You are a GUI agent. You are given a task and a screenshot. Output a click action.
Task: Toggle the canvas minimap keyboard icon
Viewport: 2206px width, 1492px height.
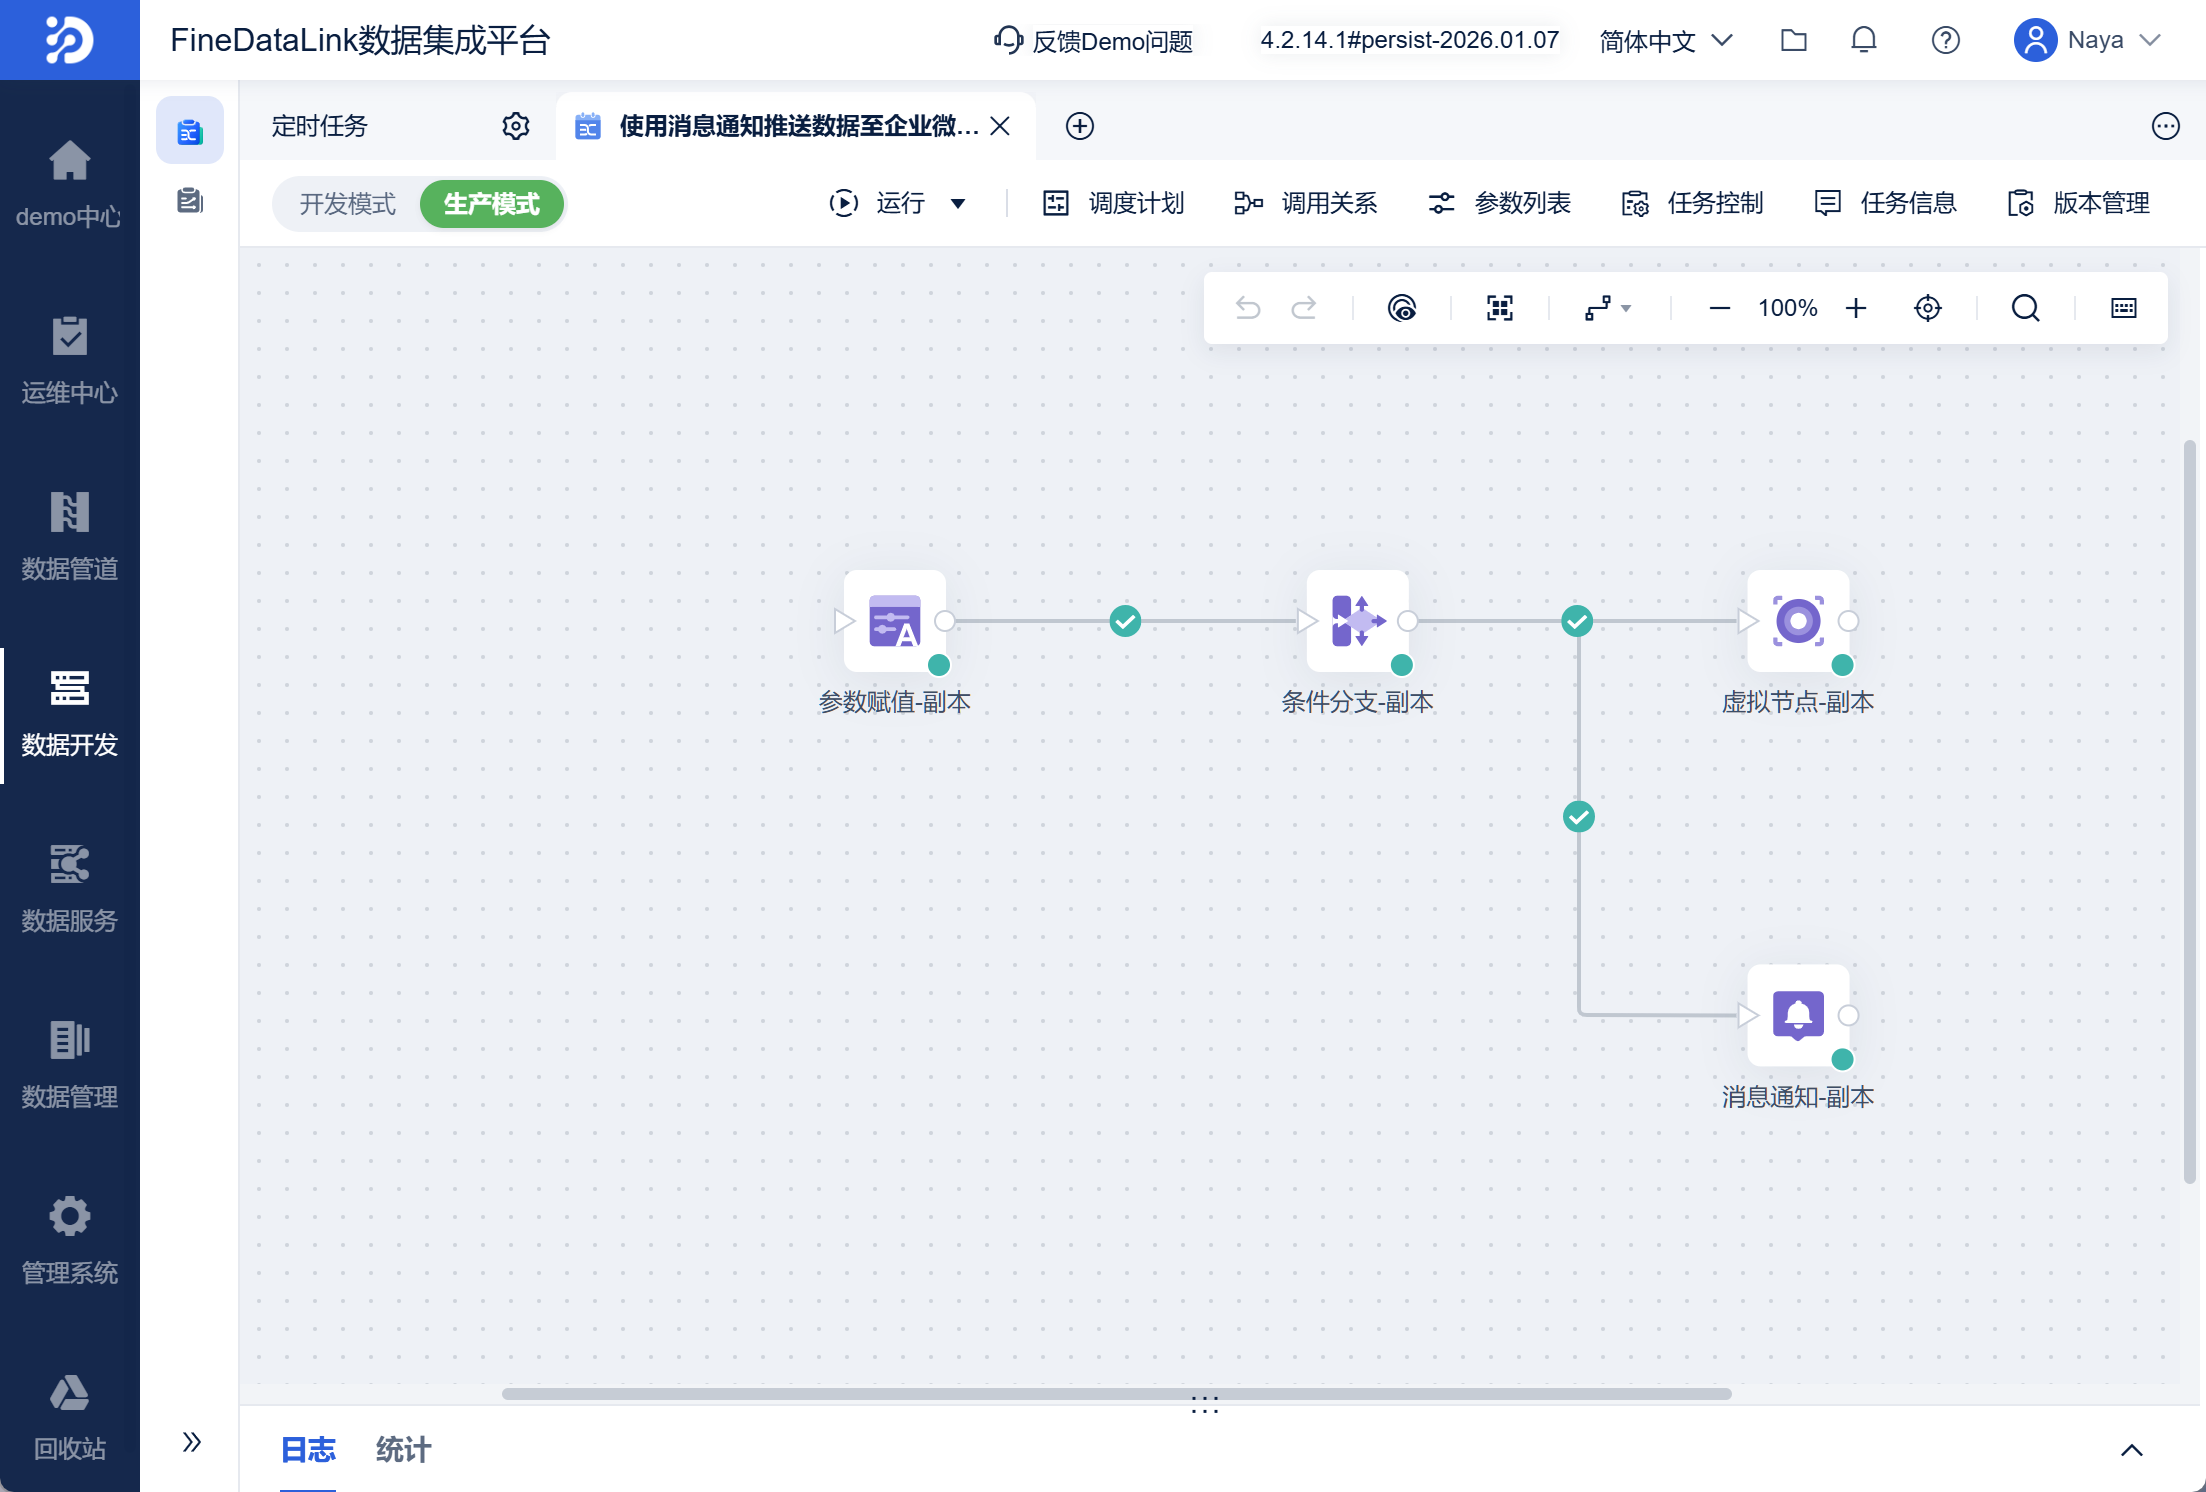2123,308
